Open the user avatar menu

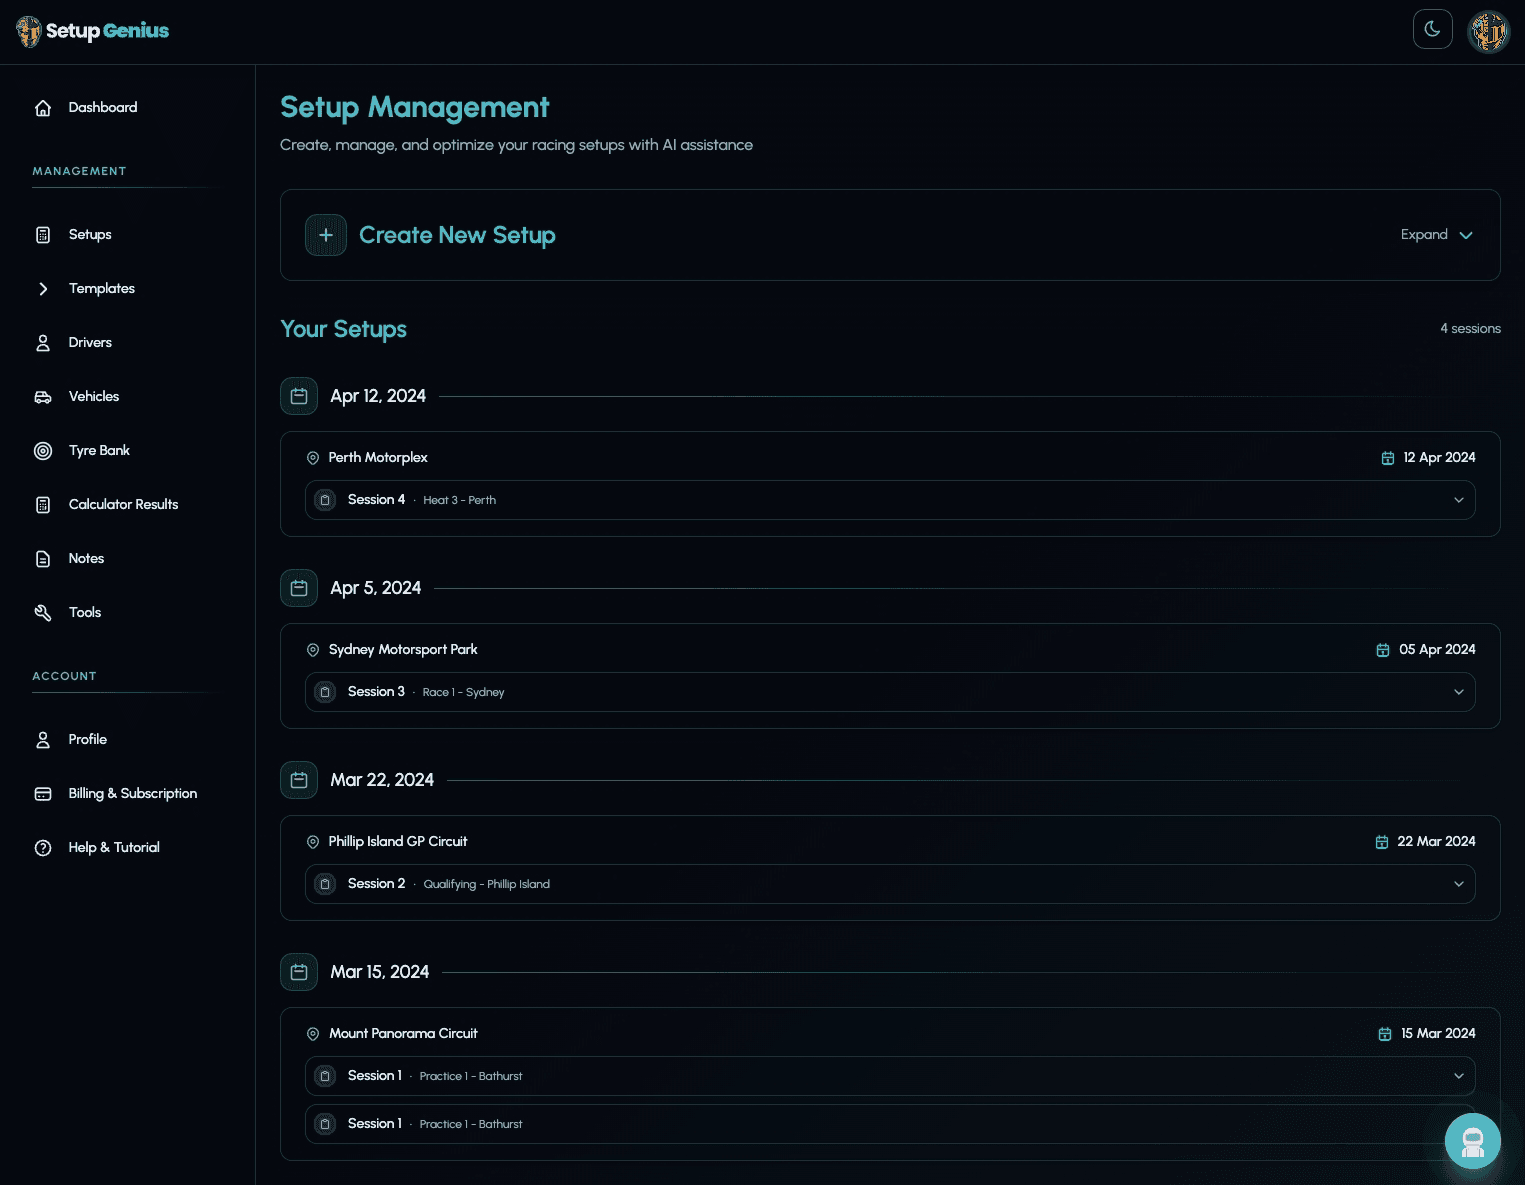(x=1488, y=31)
